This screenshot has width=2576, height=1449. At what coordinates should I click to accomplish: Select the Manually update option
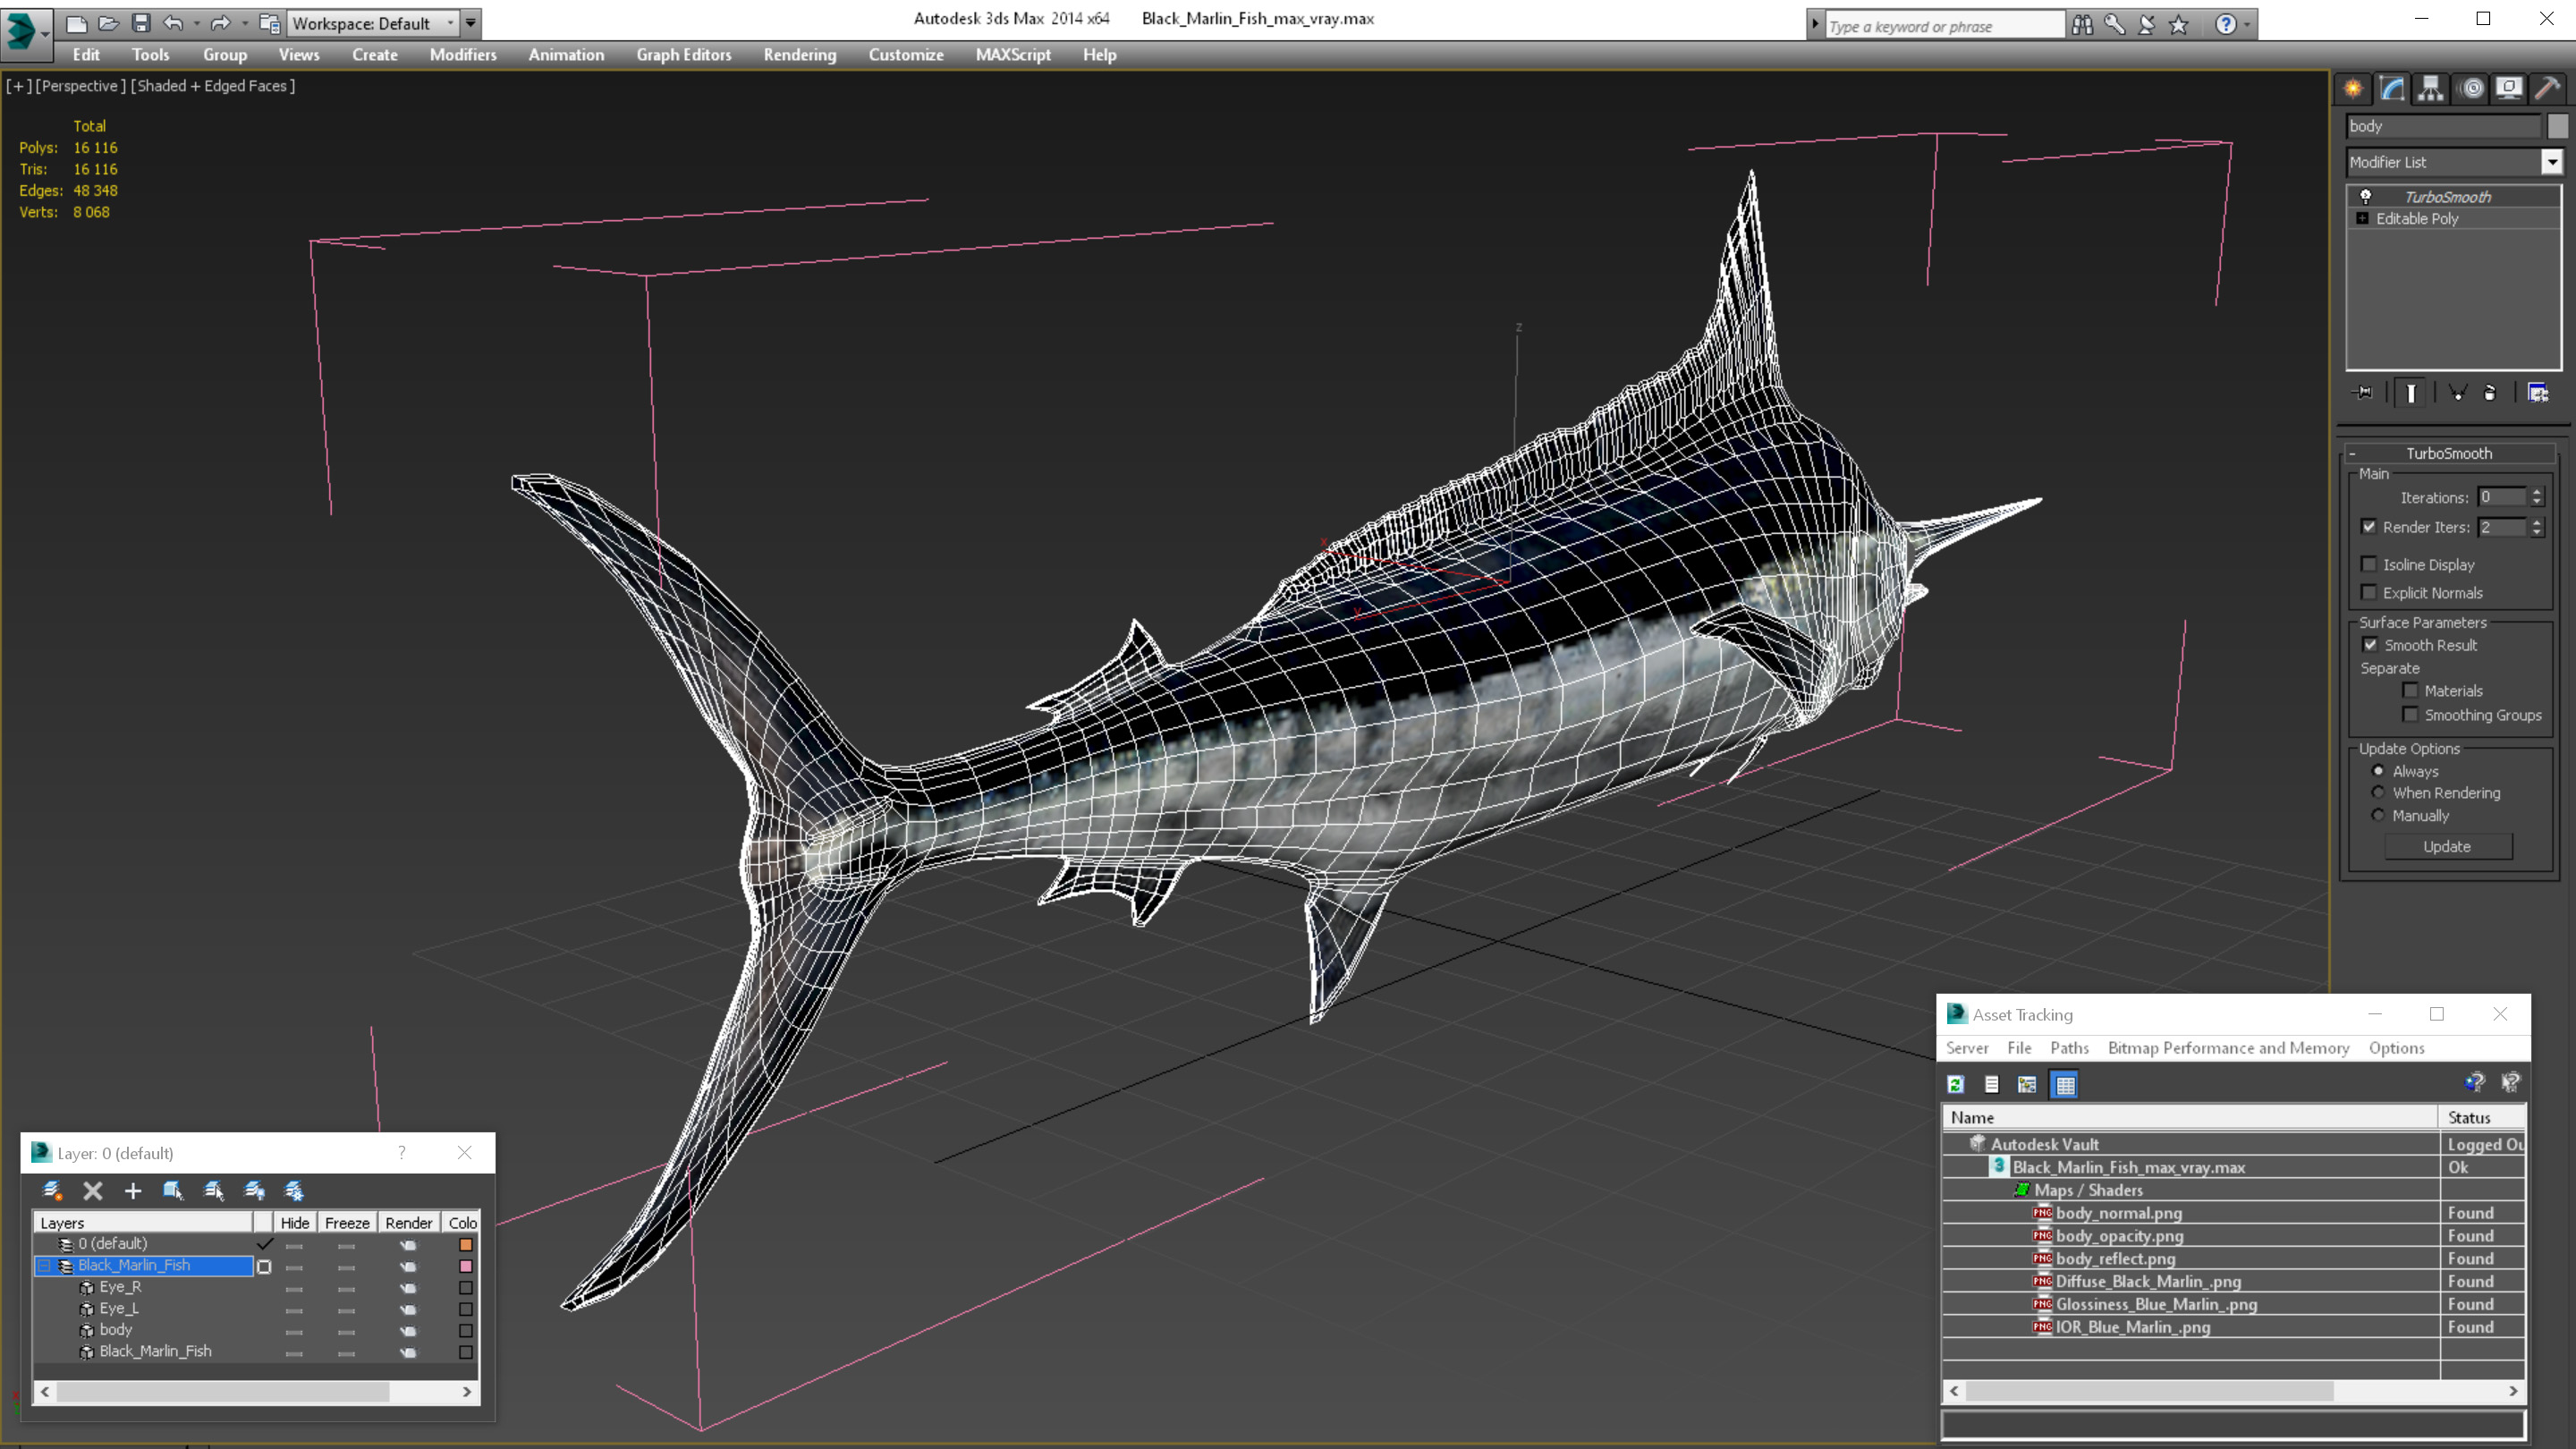click(2378, 815)
